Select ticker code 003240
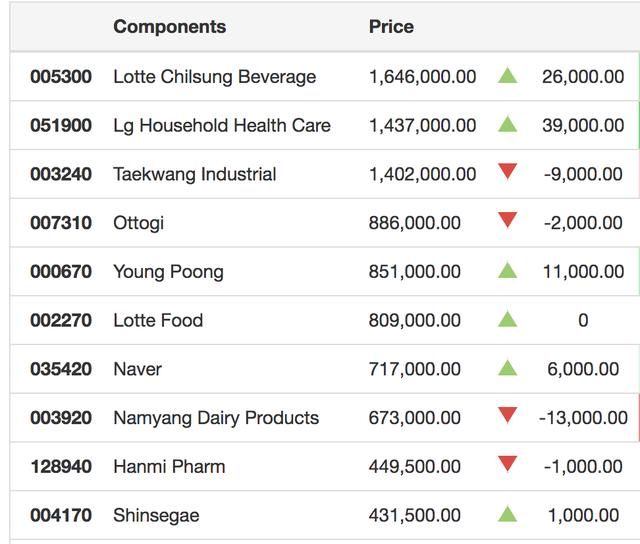 click(x=61, y=174)
